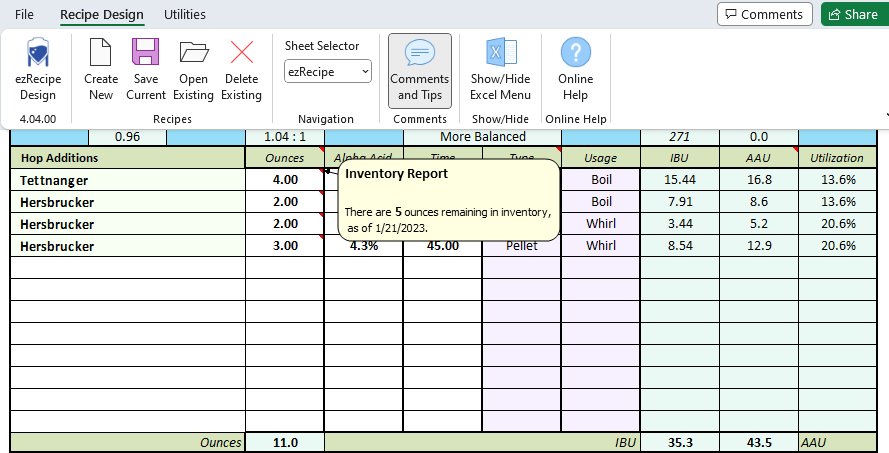Image resolution: width=889 pixels, height=453 pixels.
Task: Open the File menu
Action: [24, 14]
